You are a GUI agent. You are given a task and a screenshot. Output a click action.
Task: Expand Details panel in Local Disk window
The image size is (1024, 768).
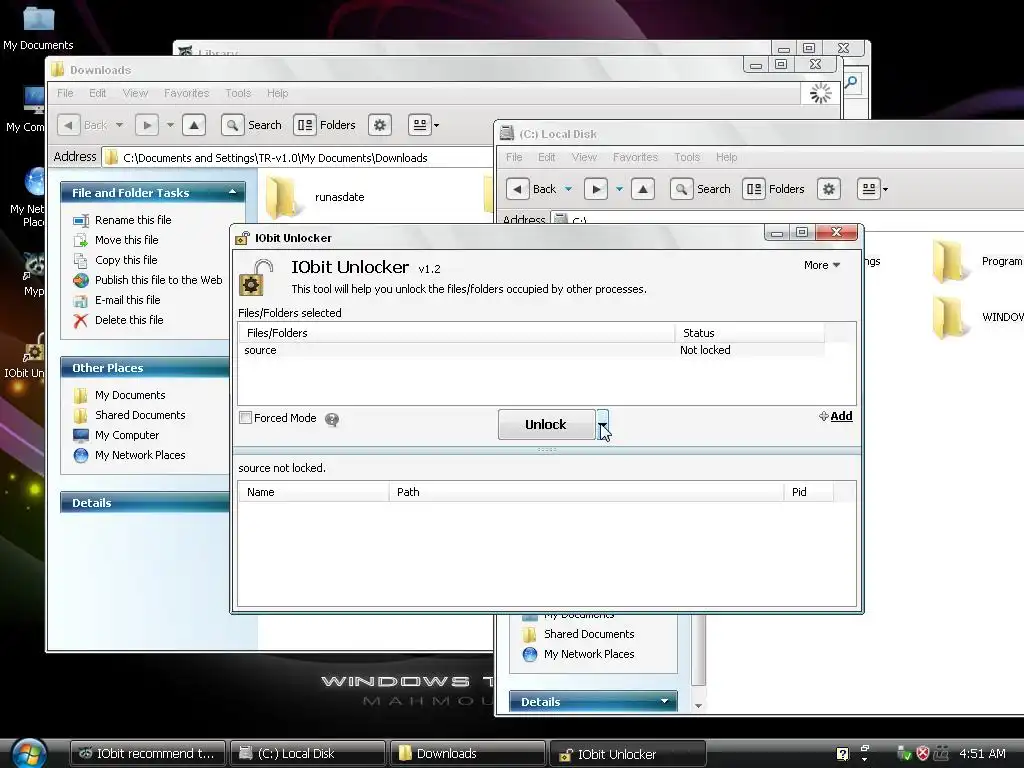[664, 701]
